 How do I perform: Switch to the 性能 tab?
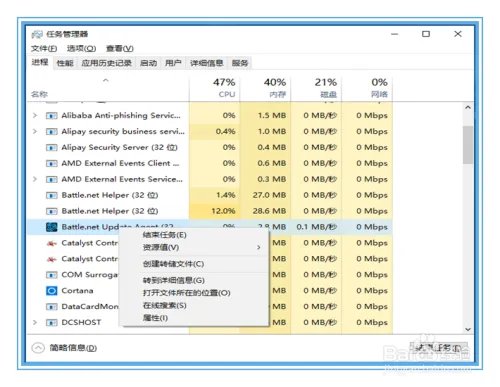65,63
